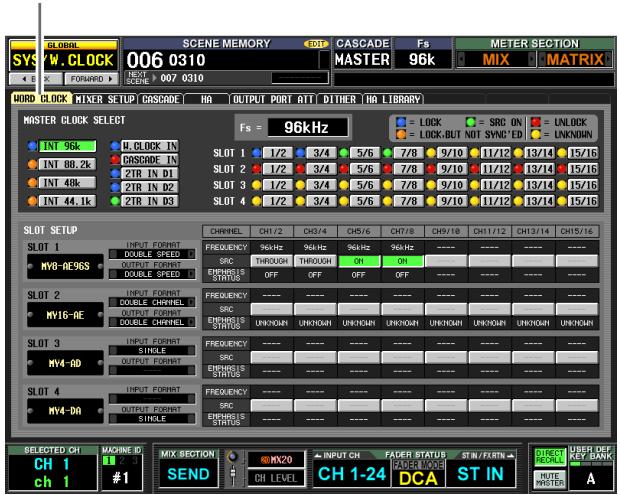The height and width of the screenshot is (495, 620).
Task: Select CASCADE IN clock source
Action: [149, 160]
